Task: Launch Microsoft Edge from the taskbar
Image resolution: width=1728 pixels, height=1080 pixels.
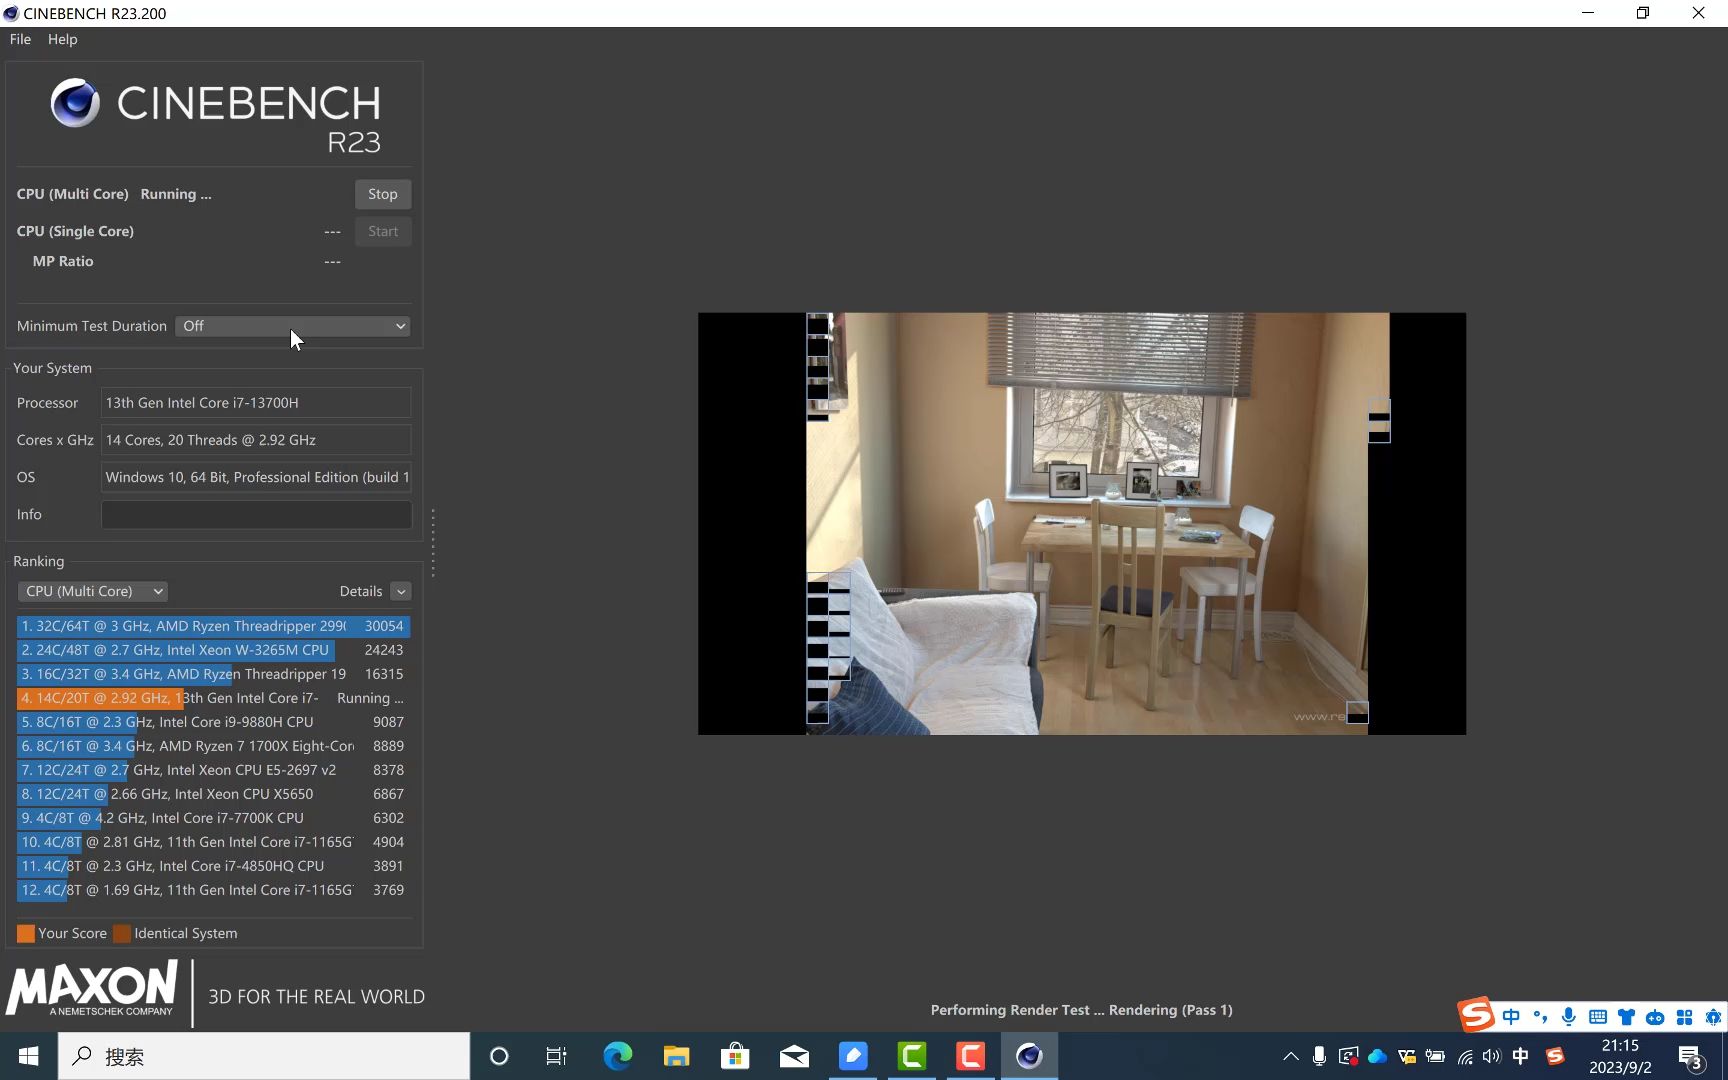Action: (618, 1056)
